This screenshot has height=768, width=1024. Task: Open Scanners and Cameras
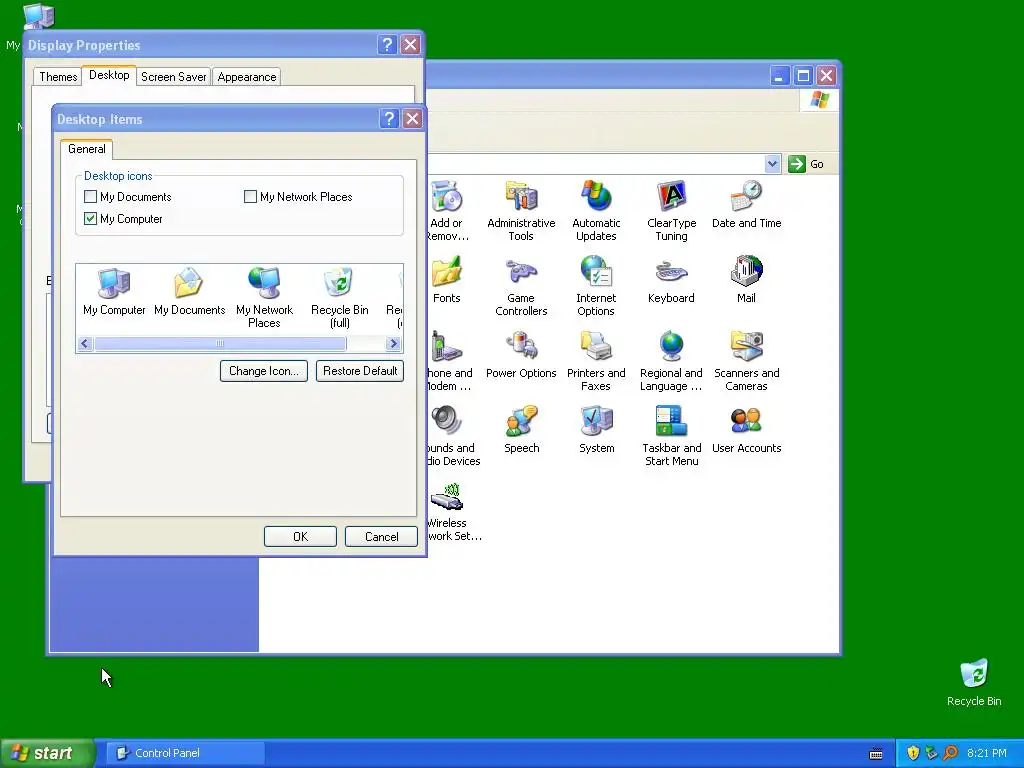[x=746, y=360]
